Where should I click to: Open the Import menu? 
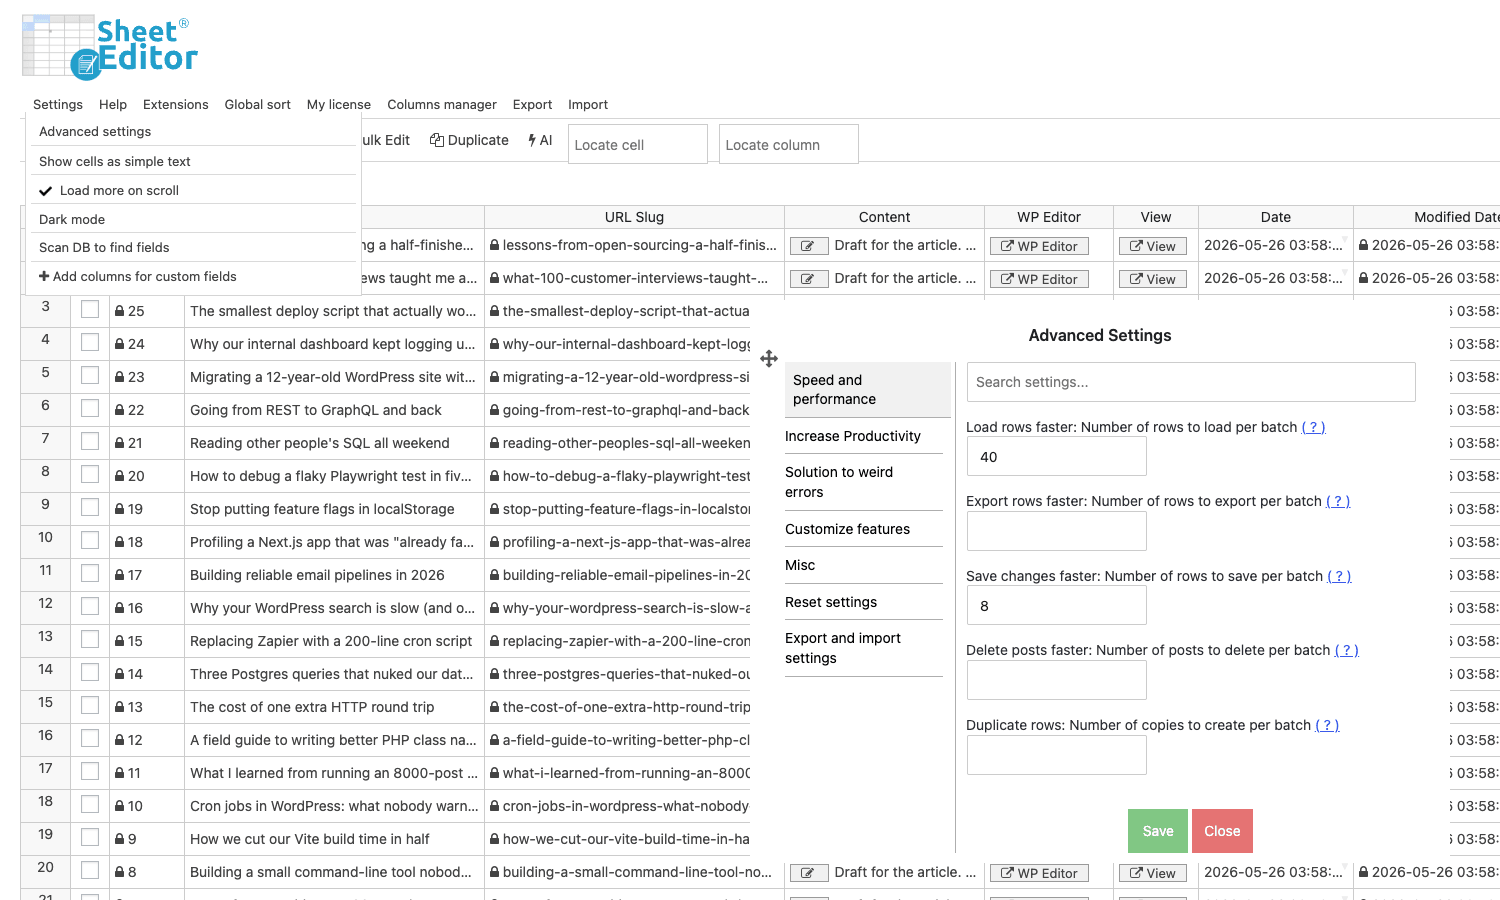pyautogui.click(x=588, y=104)
